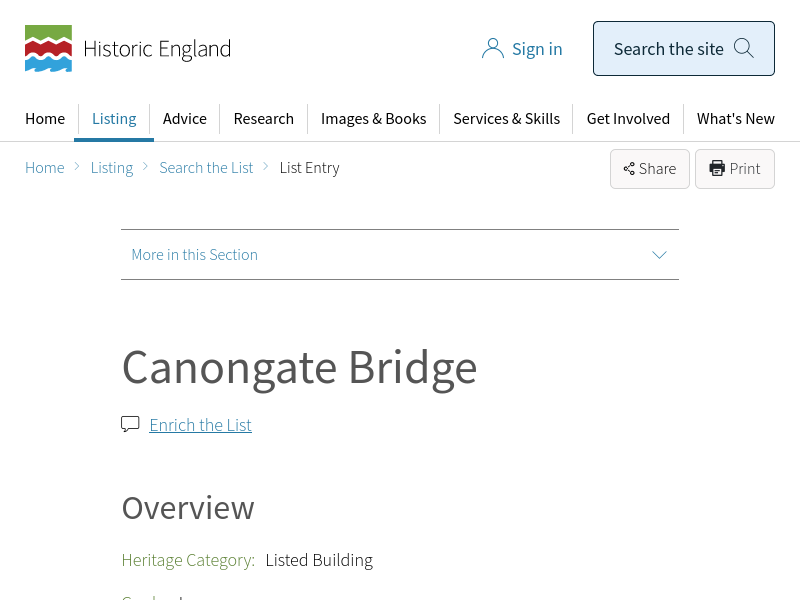The image size is (800, 600).
Task: Expand the More in this Section chevron
Action: (659, 255)
